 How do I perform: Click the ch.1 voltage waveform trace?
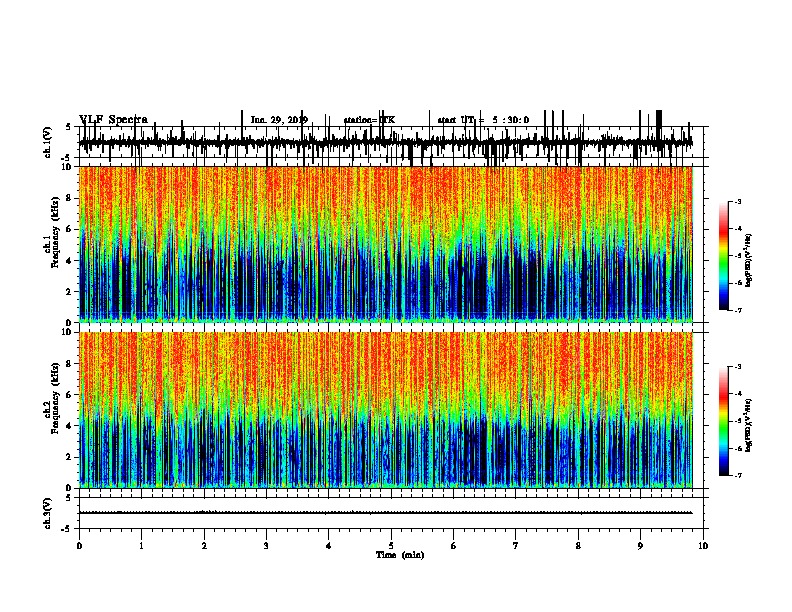(x=385, y=142)
